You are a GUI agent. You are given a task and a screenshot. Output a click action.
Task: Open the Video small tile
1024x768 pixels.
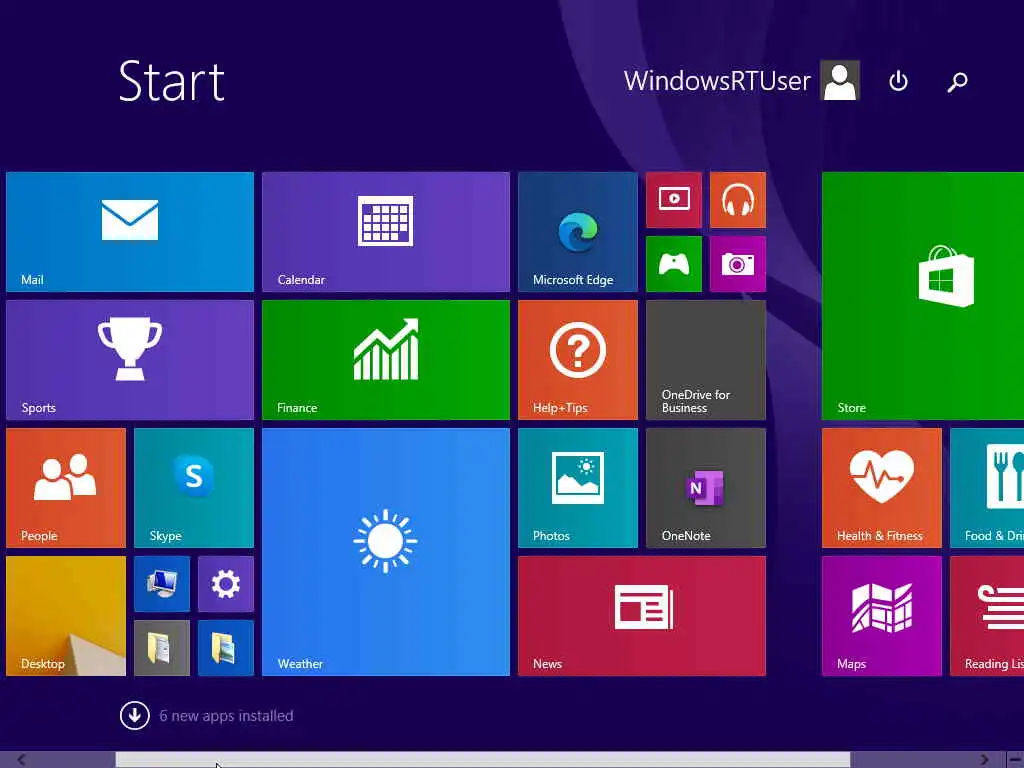674,200
